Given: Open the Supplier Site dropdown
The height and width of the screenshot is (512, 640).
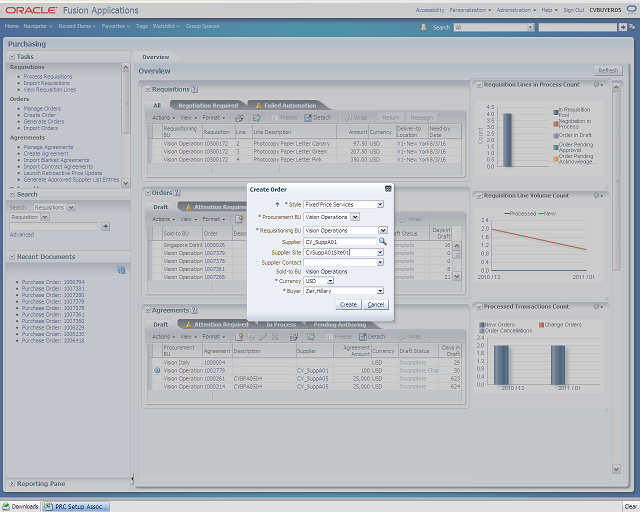Looking at the screenshot, I should 380,252.
